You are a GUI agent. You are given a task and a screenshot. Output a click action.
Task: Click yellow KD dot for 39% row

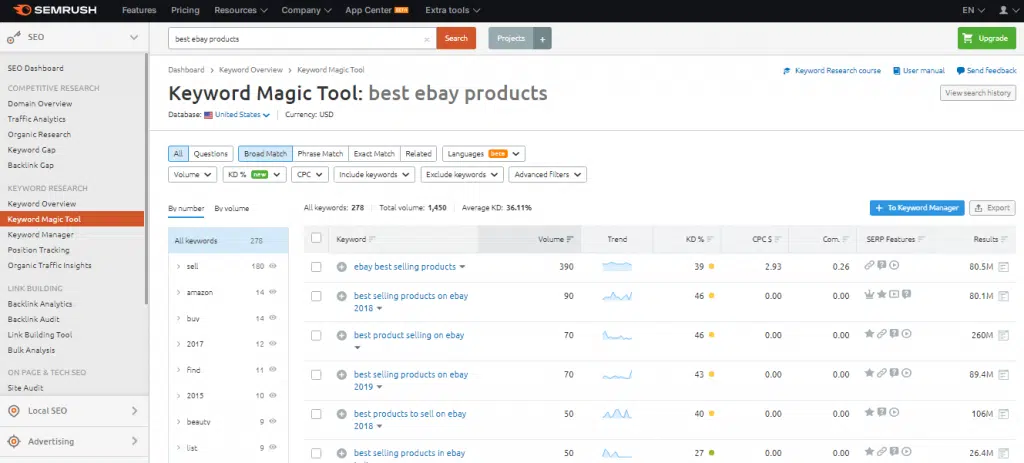(x=711, y=267)
